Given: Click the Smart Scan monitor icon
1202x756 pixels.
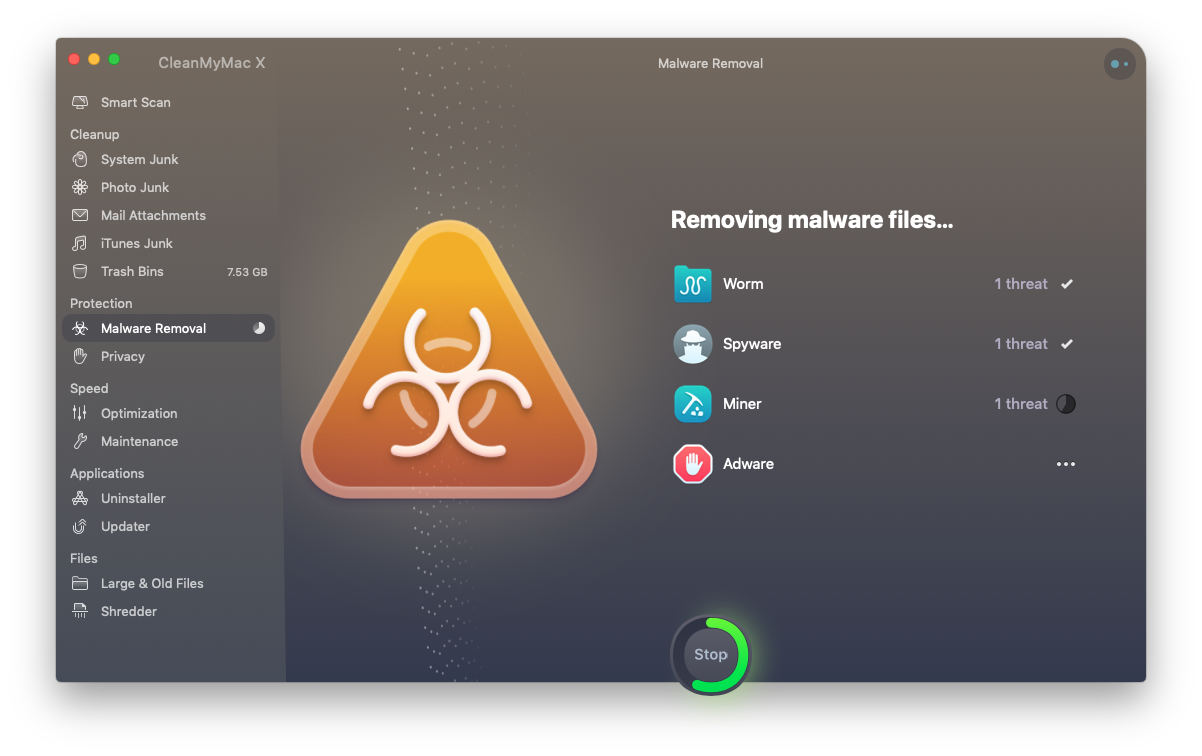Looking at the screenshot, I should tap(80, 103).
